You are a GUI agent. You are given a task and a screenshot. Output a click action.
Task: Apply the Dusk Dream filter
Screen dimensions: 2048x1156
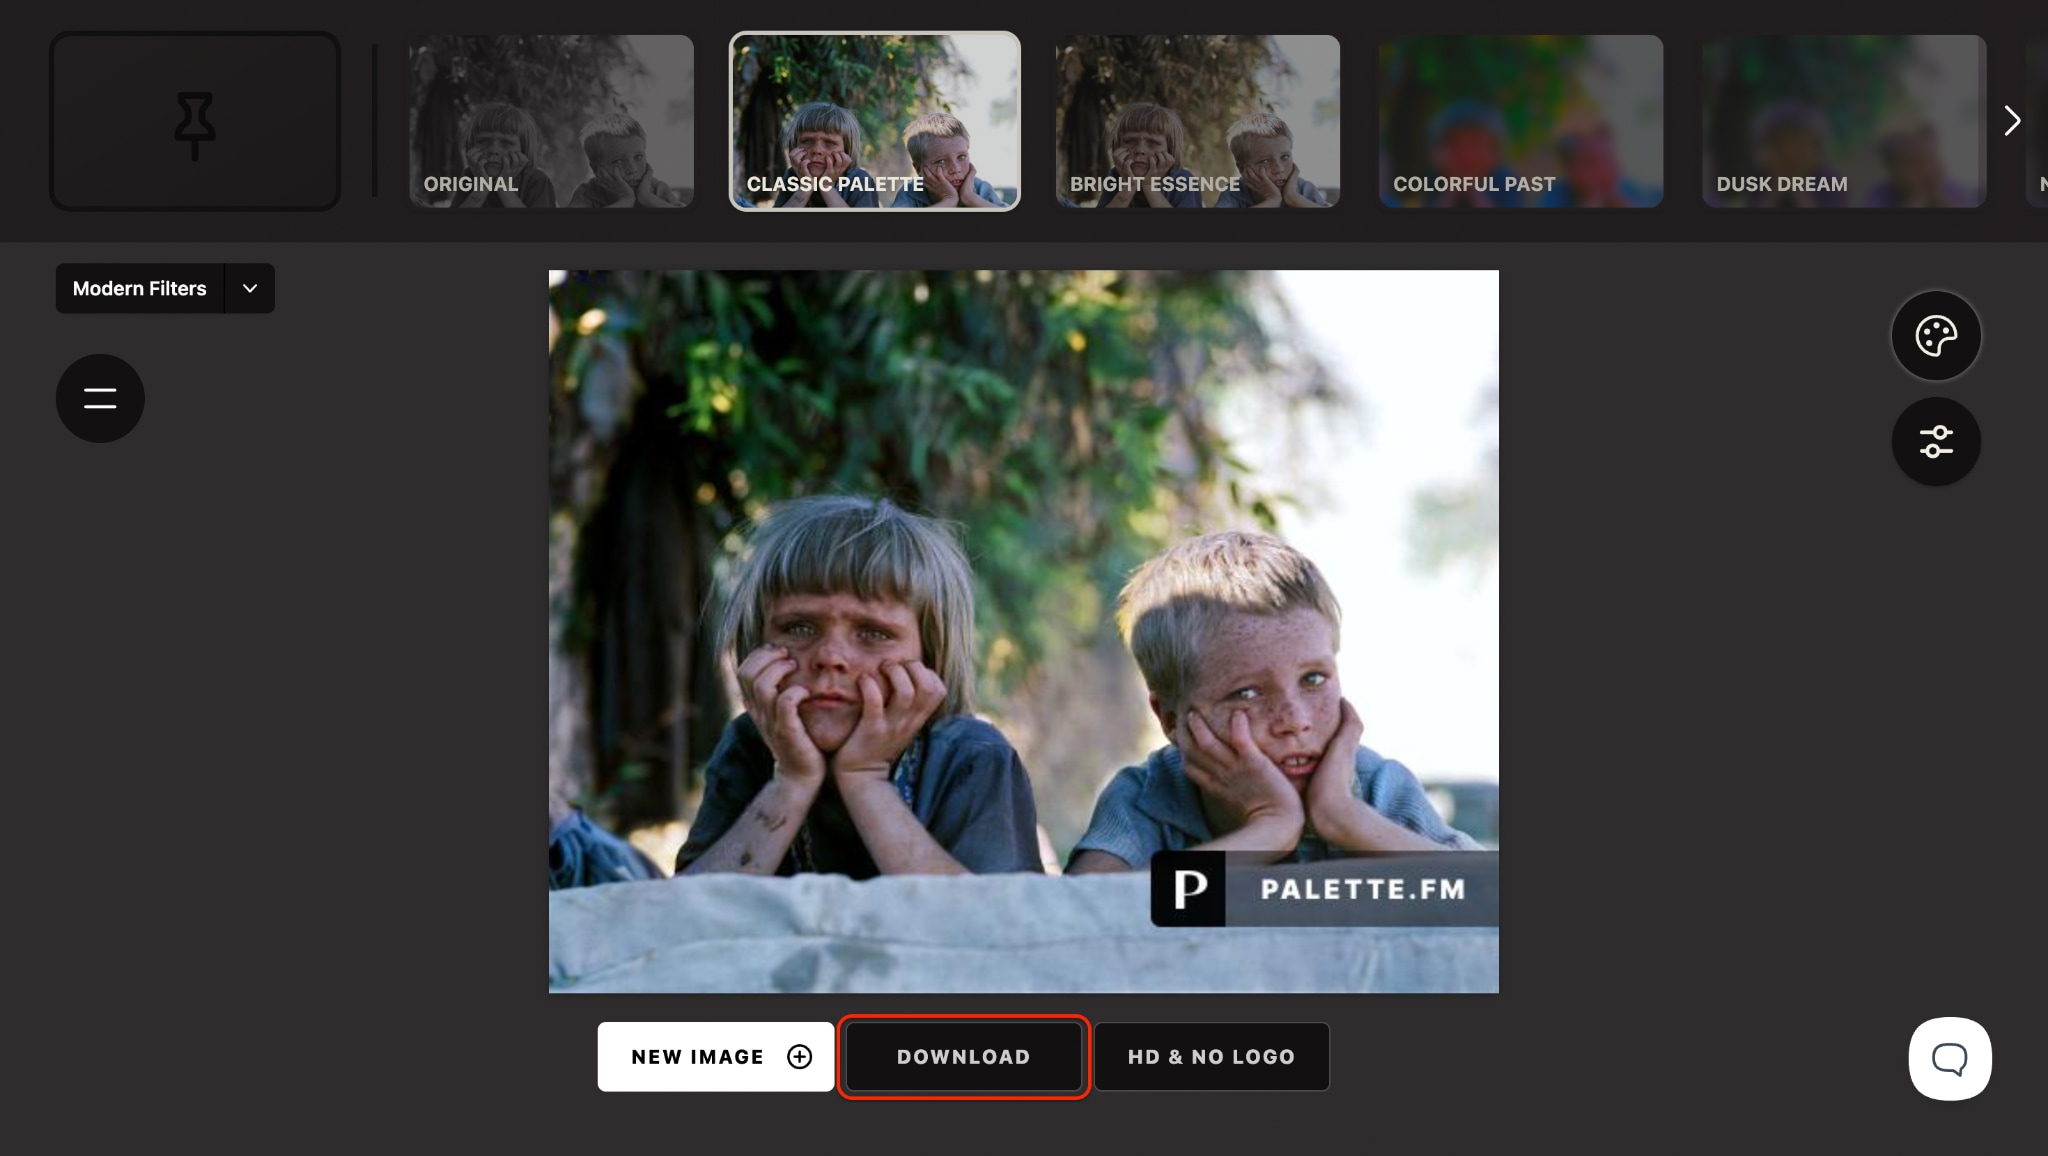1844,121
